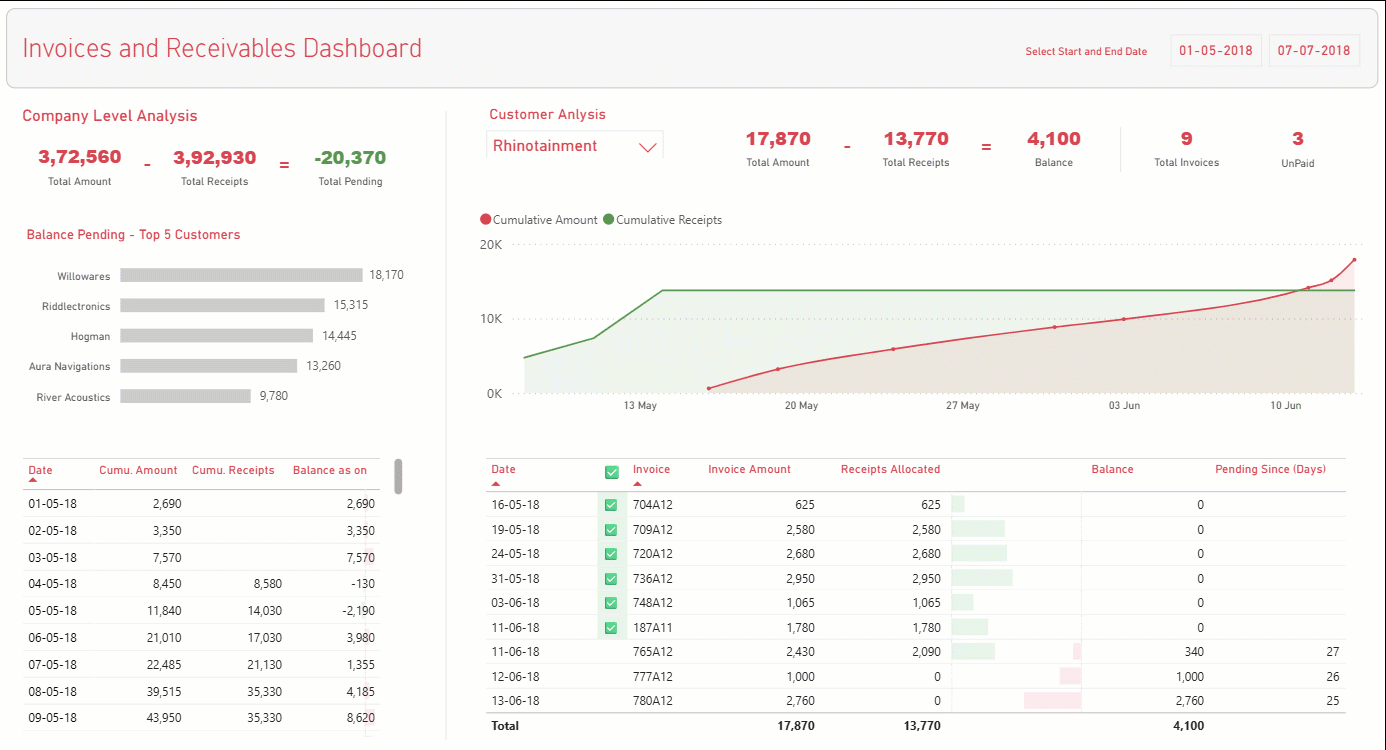1386x750 pixels.
Task: Select the Willowares bar in the chart
Action: coord(241,275)
